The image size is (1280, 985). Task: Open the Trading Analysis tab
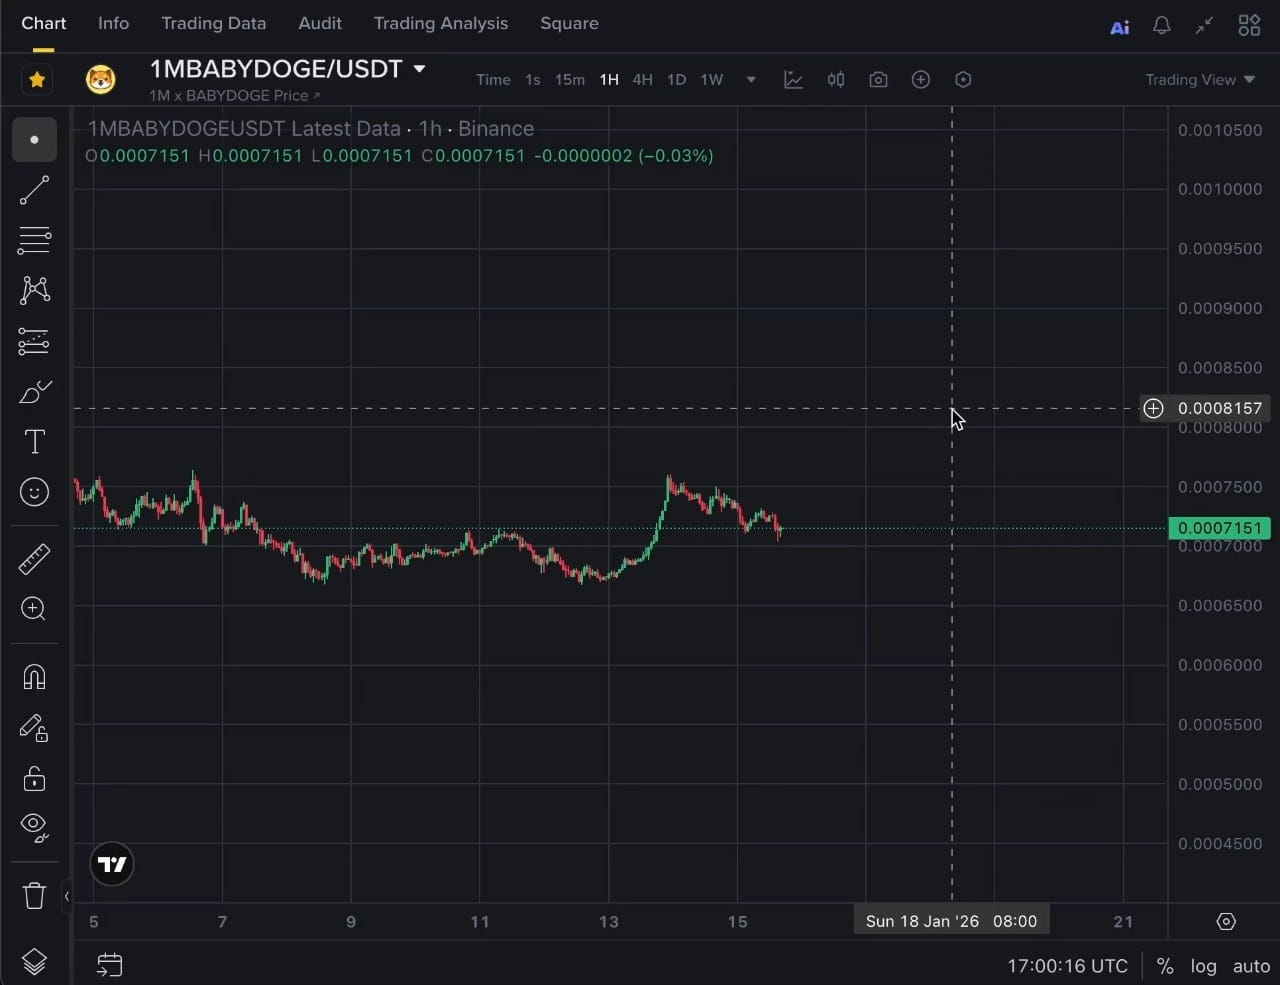440,23
